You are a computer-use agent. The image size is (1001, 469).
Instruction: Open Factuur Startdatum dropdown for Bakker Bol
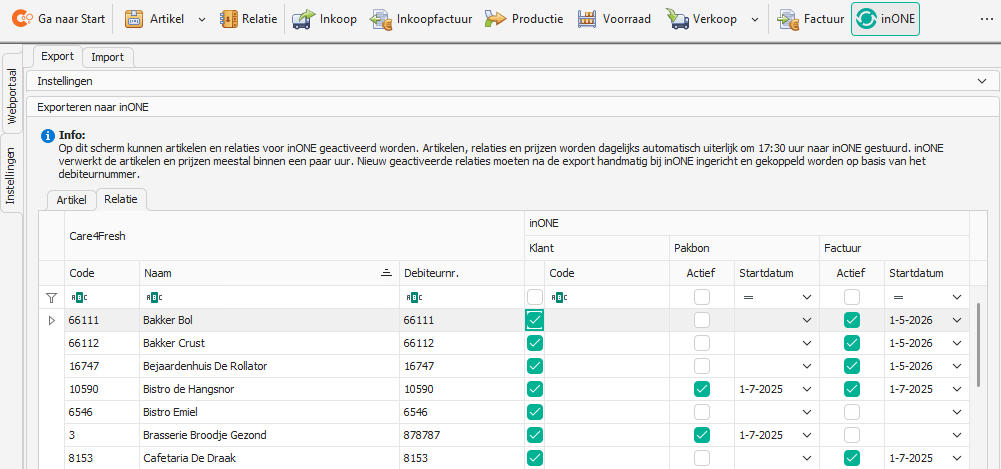tap(956, 320)
